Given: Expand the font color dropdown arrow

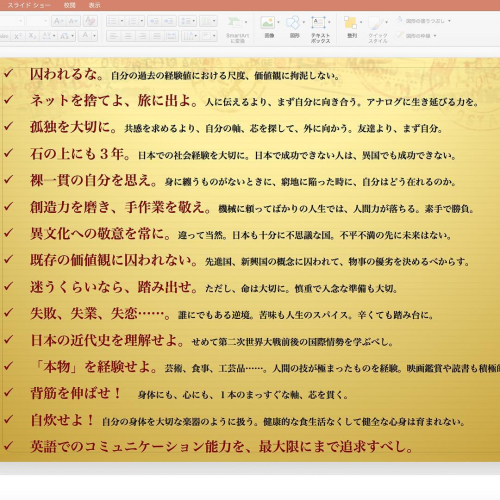Looking at the screenshot, I should [95, 36].
